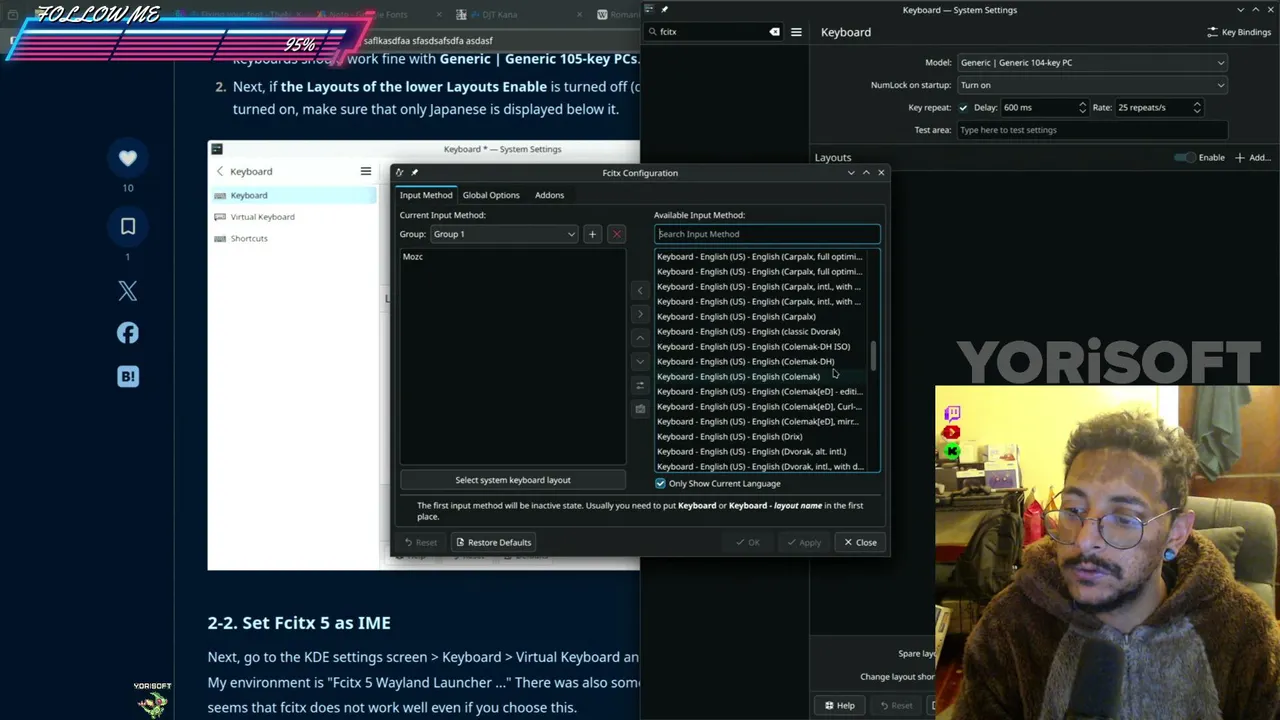The image size is (1280, 720).
Task: Click the plus icon beside Add in Layouts
Action: click(x=1240, y=158)
